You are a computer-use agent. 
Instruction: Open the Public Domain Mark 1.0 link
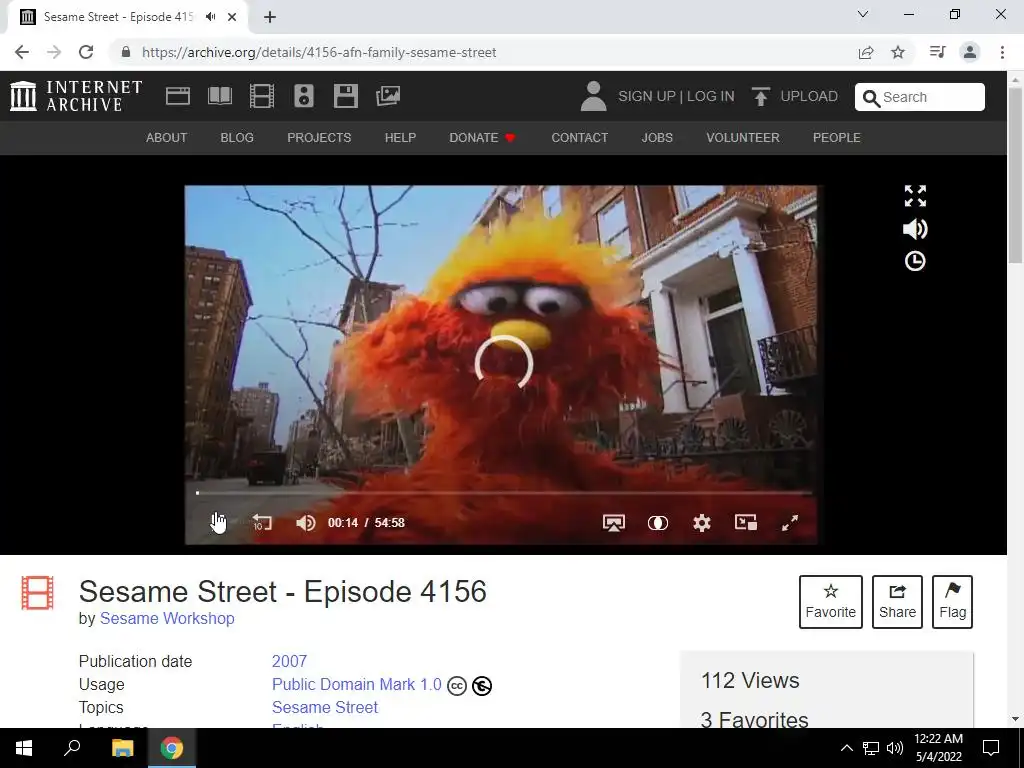coord(357,684)
